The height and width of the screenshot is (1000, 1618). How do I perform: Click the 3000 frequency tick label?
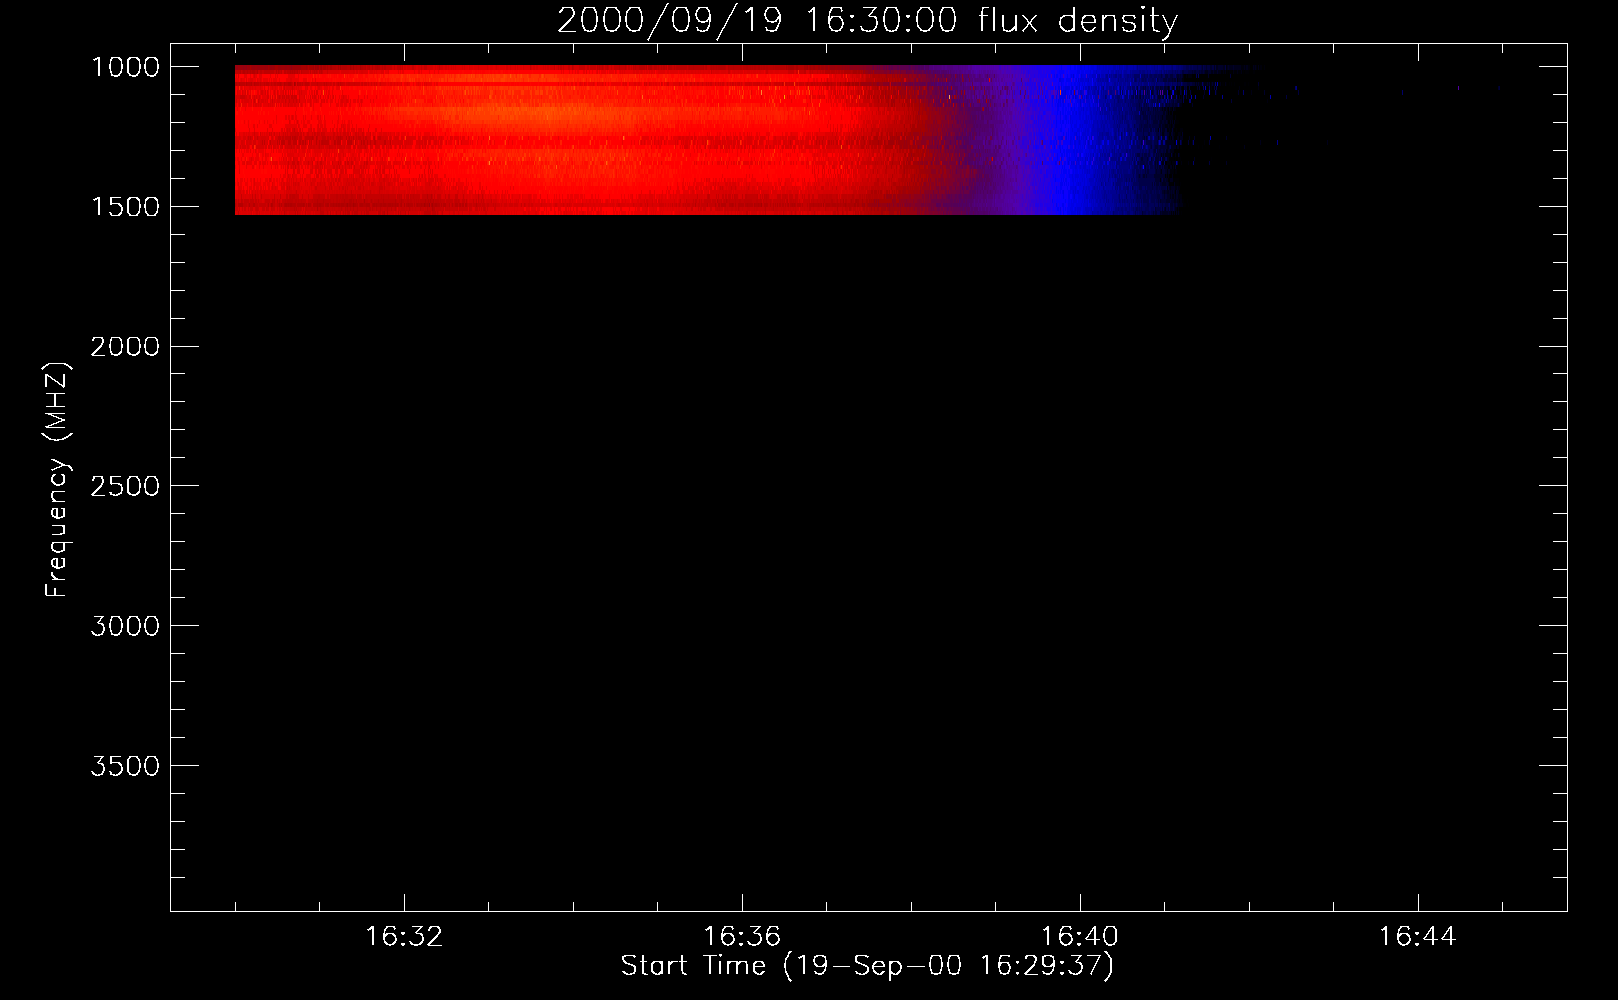coord(125,627)
